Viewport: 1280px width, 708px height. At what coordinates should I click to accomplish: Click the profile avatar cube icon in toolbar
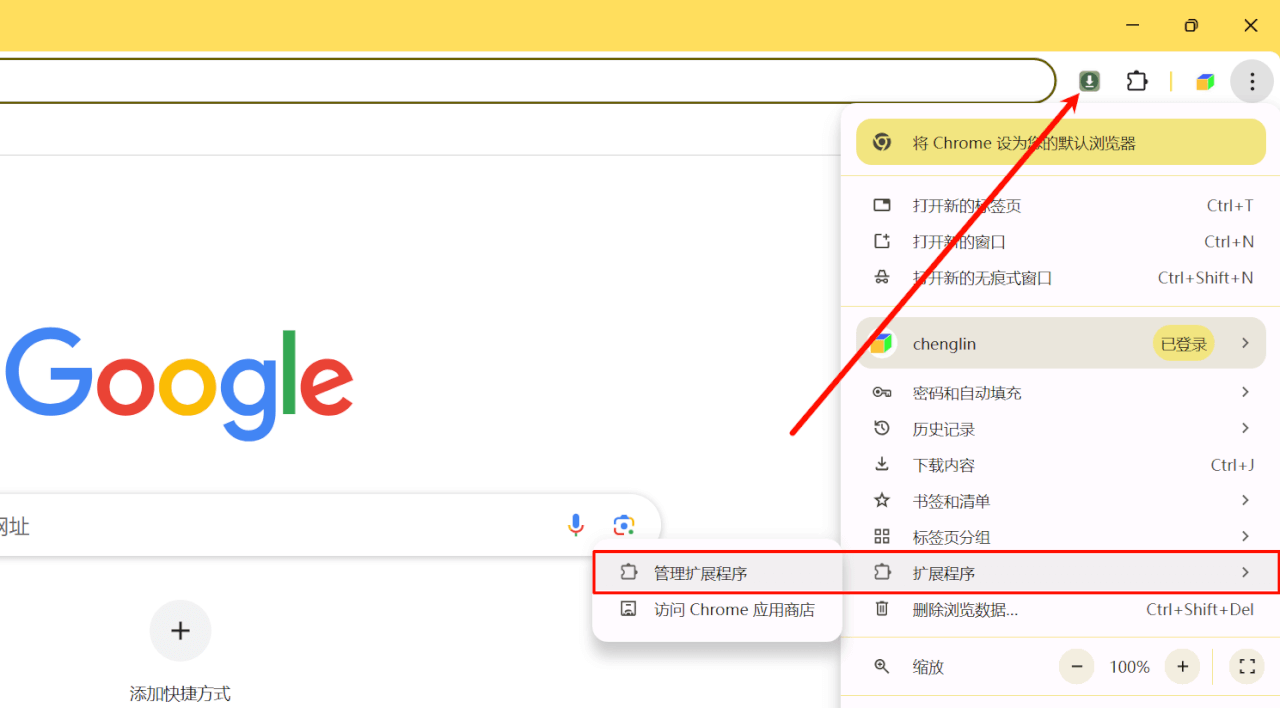tap(1205, 81)
